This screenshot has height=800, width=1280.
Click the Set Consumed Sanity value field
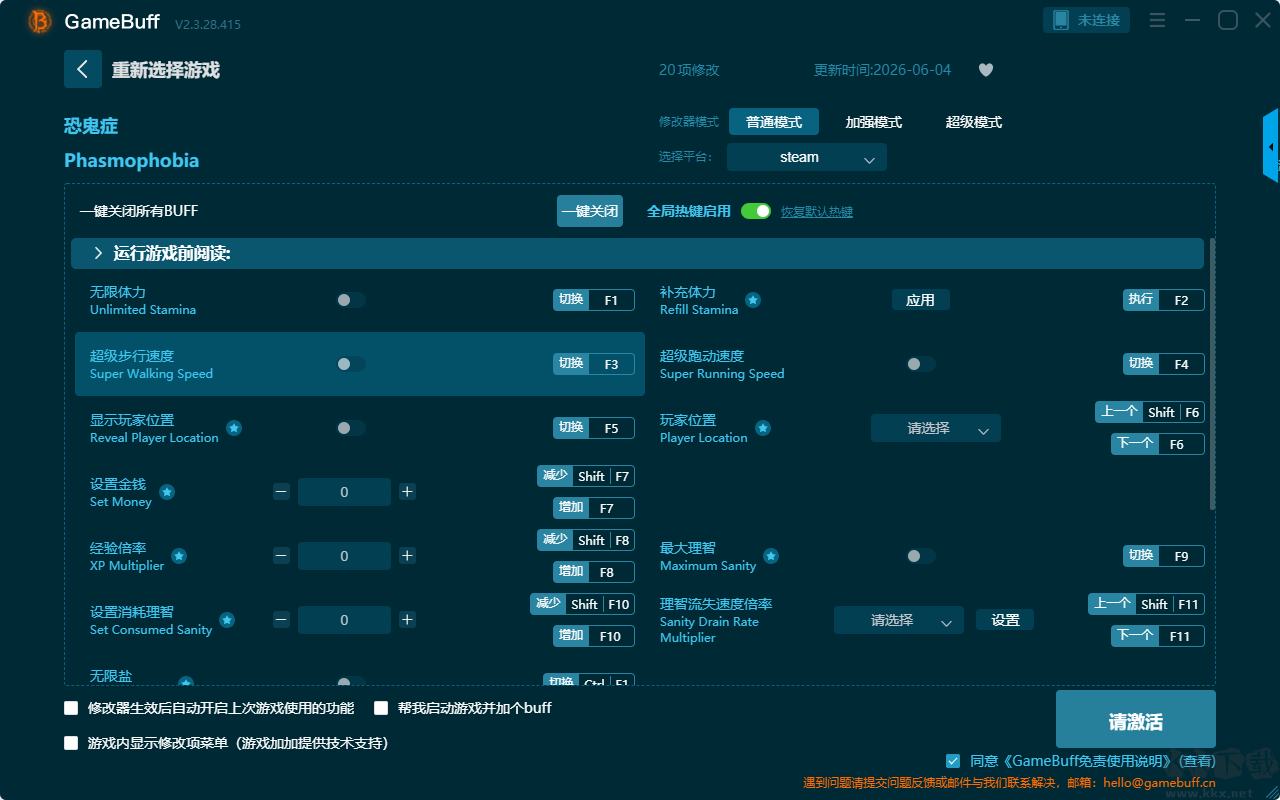(x=344, y=620)
